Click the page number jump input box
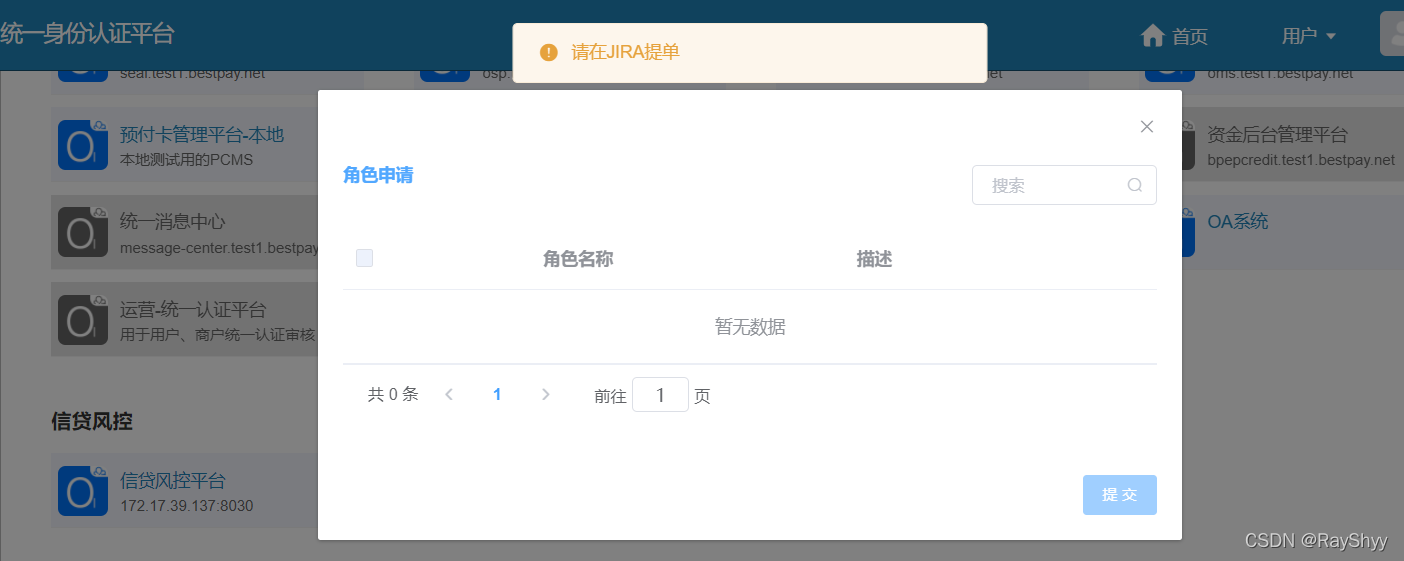This screenshot has height=561, width=1404. click(660, 395)
